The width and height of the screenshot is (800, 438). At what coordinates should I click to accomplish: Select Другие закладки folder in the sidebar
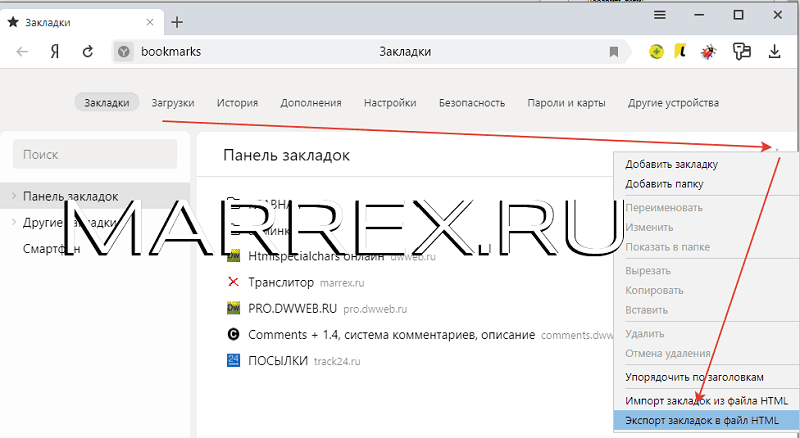pos(70,223)
